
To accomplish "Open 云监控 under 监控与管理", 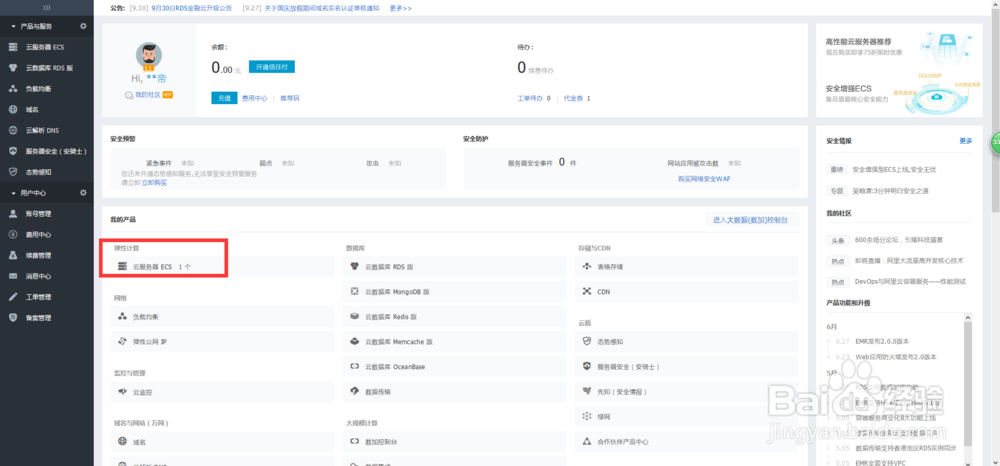I will point(222,392).
